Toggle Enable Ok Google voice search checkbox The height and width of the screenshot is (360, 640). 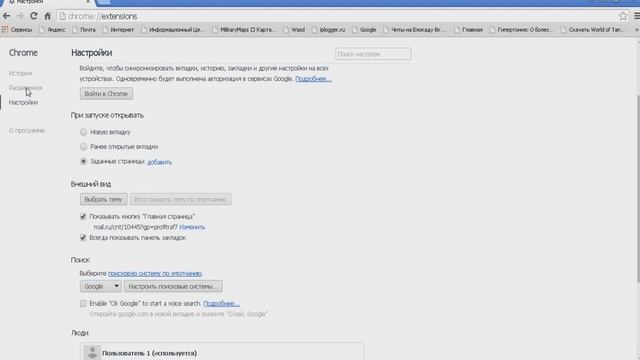pos(83,304)
